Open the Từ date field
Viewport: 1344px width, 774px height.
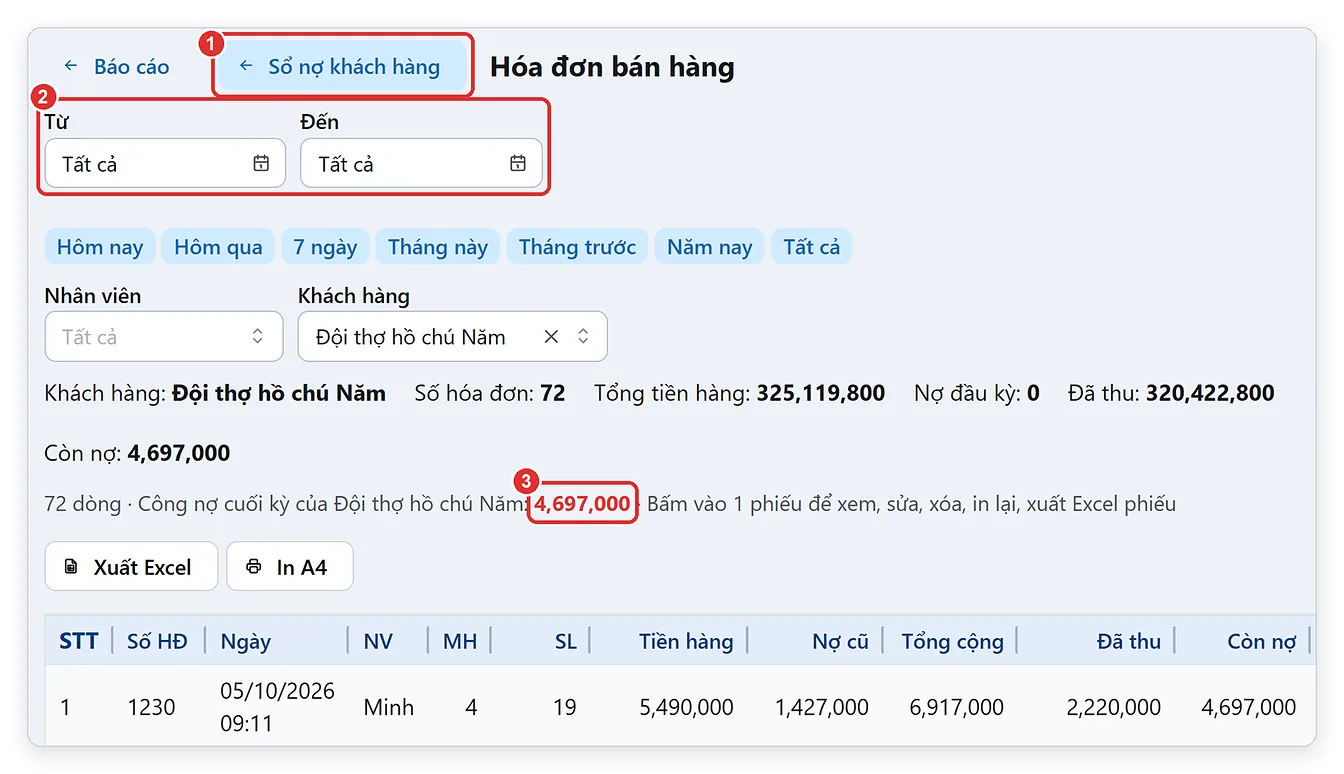[x=165, y=163]
